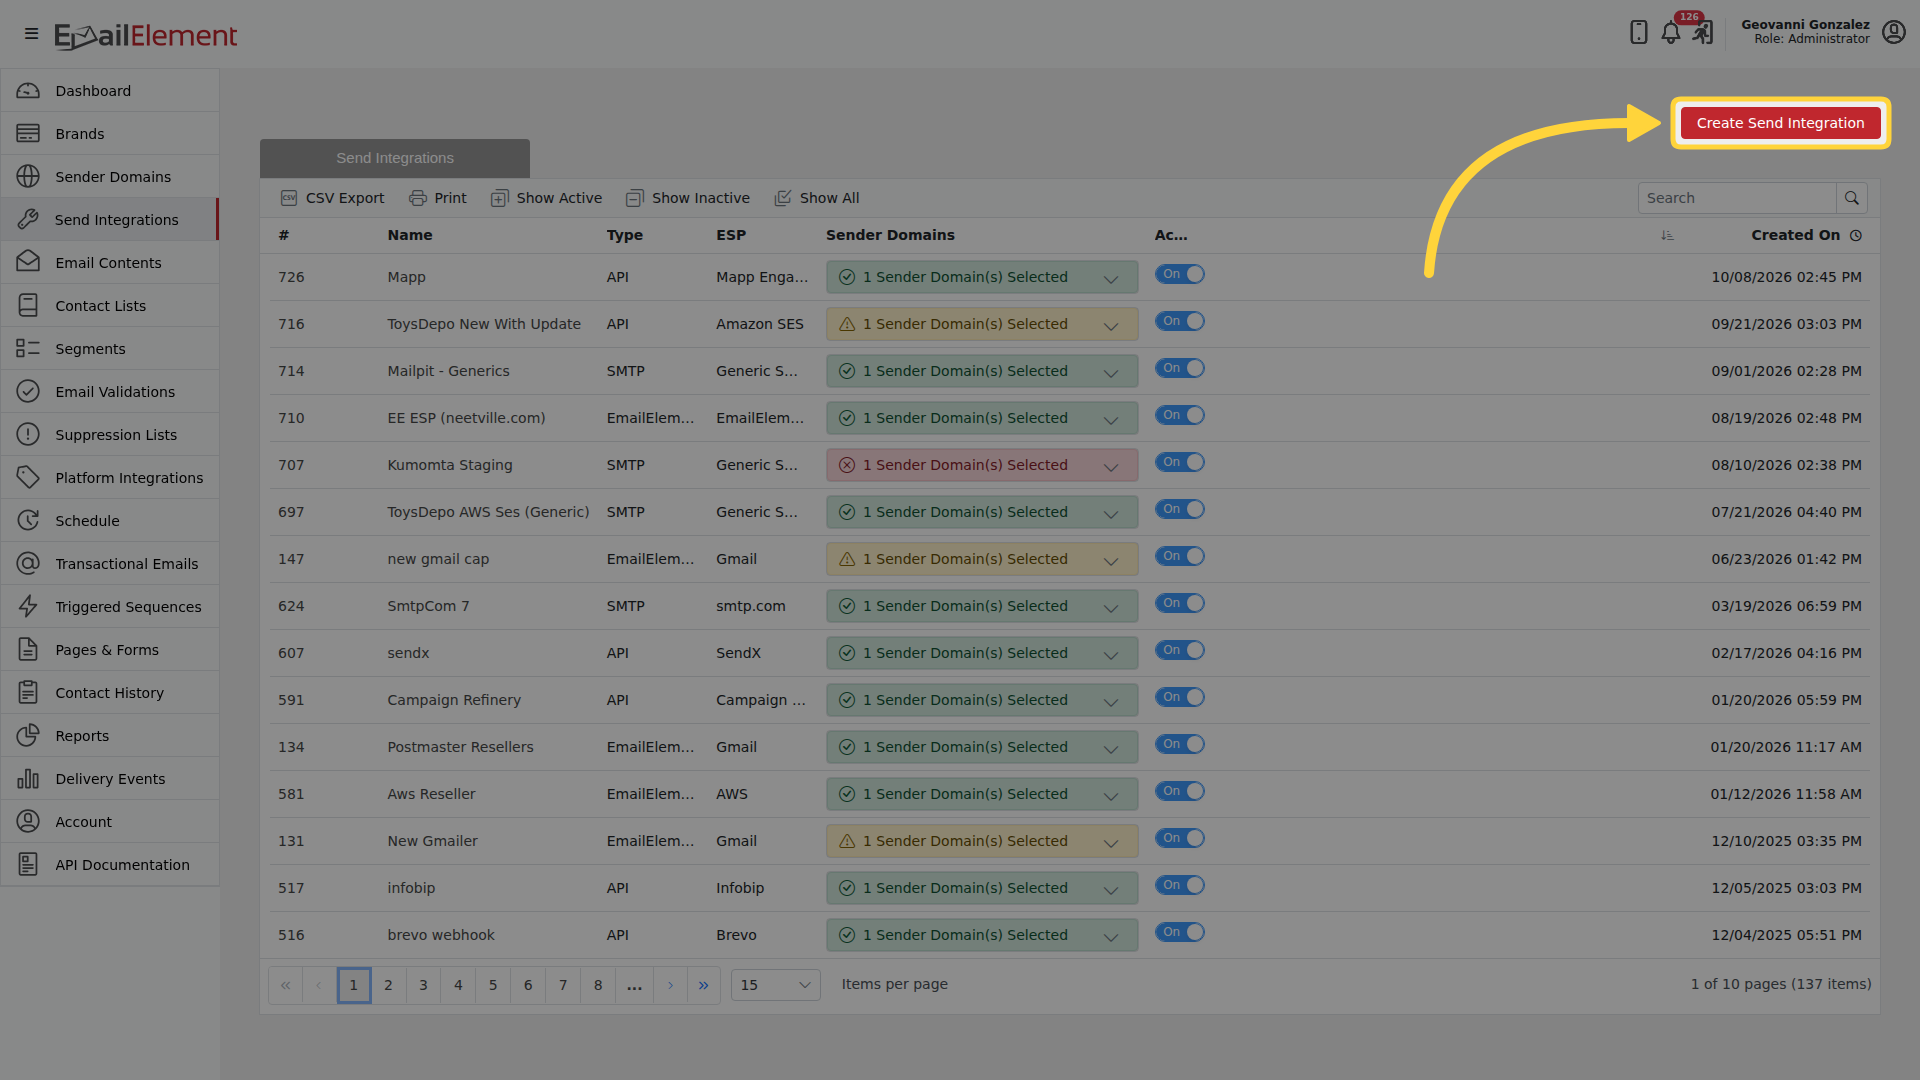Image resolution: width=1920 pixels, height=1080 pixels.
Task: Turn off the brevo webhook switch
Action: click(x=1180, y=932)
